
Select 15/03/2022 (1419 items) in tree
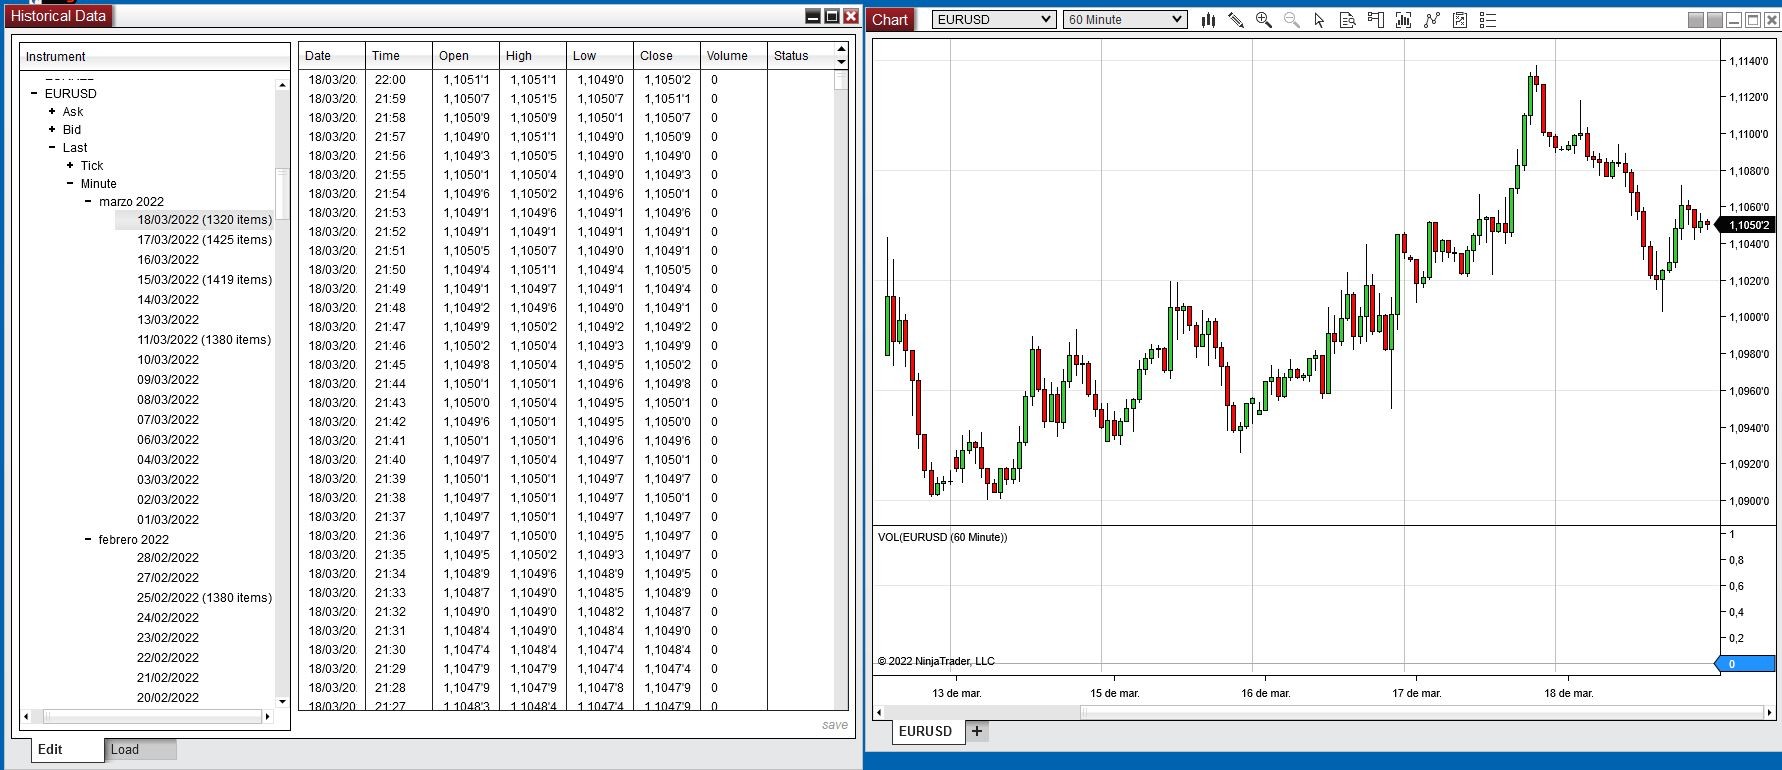tap(204, 280)
